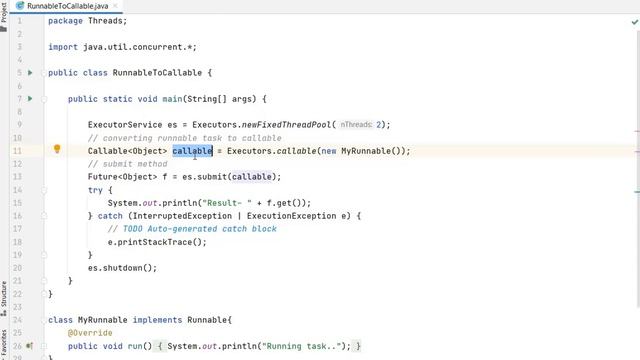
Task: Click the yellow light bulb intention icon
Action: coord(57,149)
